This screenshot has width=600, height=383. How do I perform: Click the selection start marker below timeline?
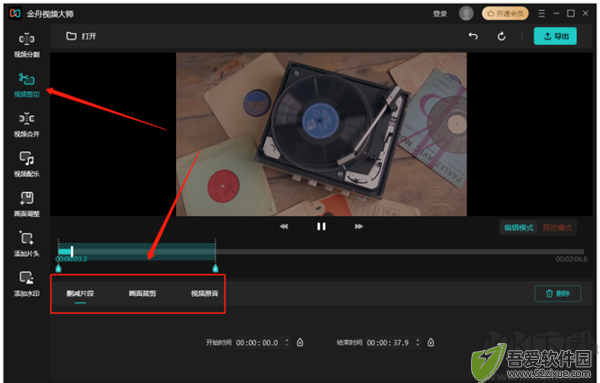pyautogui.click(x=58, y=268)
